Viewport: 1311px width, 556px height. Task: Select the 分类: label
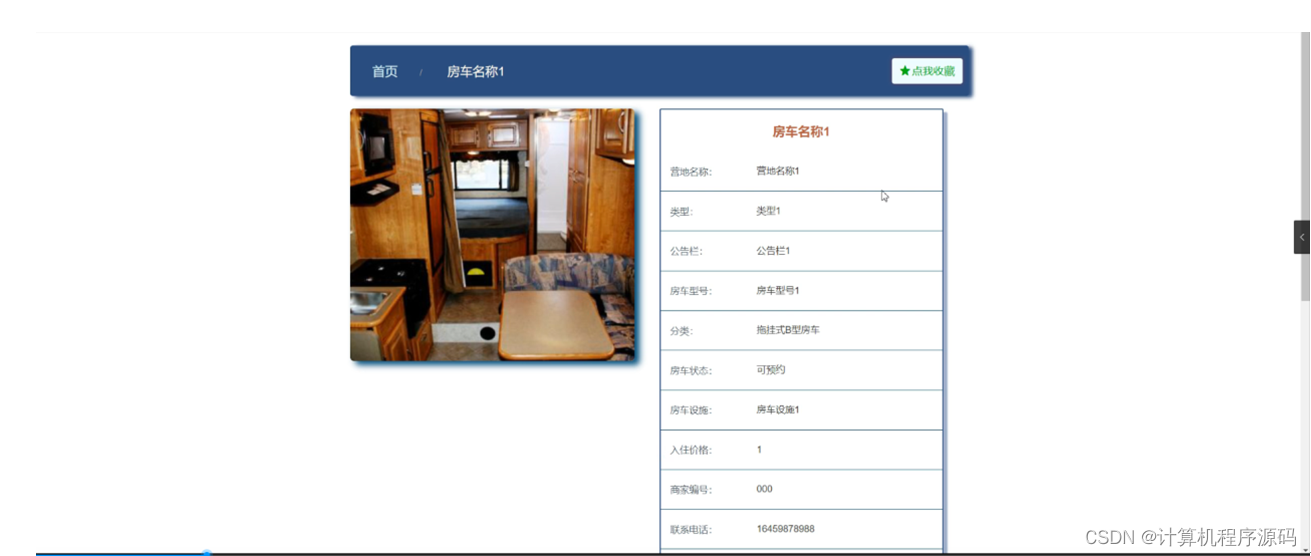pos(681,331)
